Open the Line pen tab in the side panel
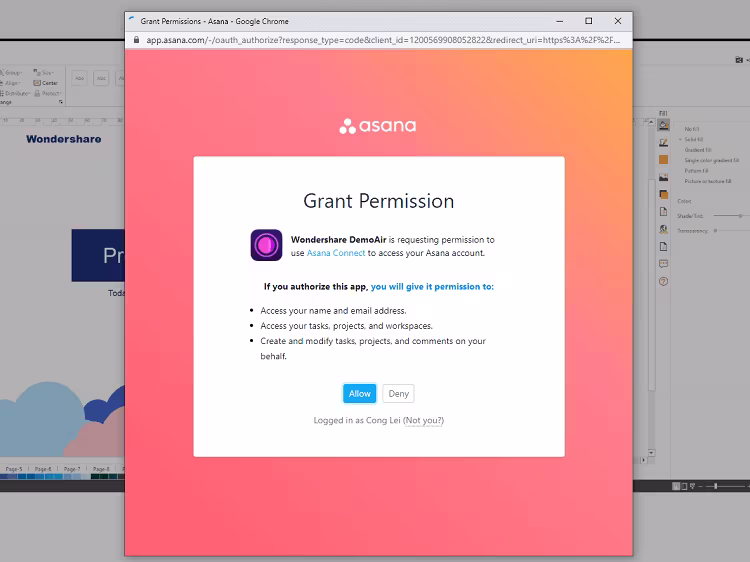The height and width of the screenshot is (562, 750). [663, 143]
